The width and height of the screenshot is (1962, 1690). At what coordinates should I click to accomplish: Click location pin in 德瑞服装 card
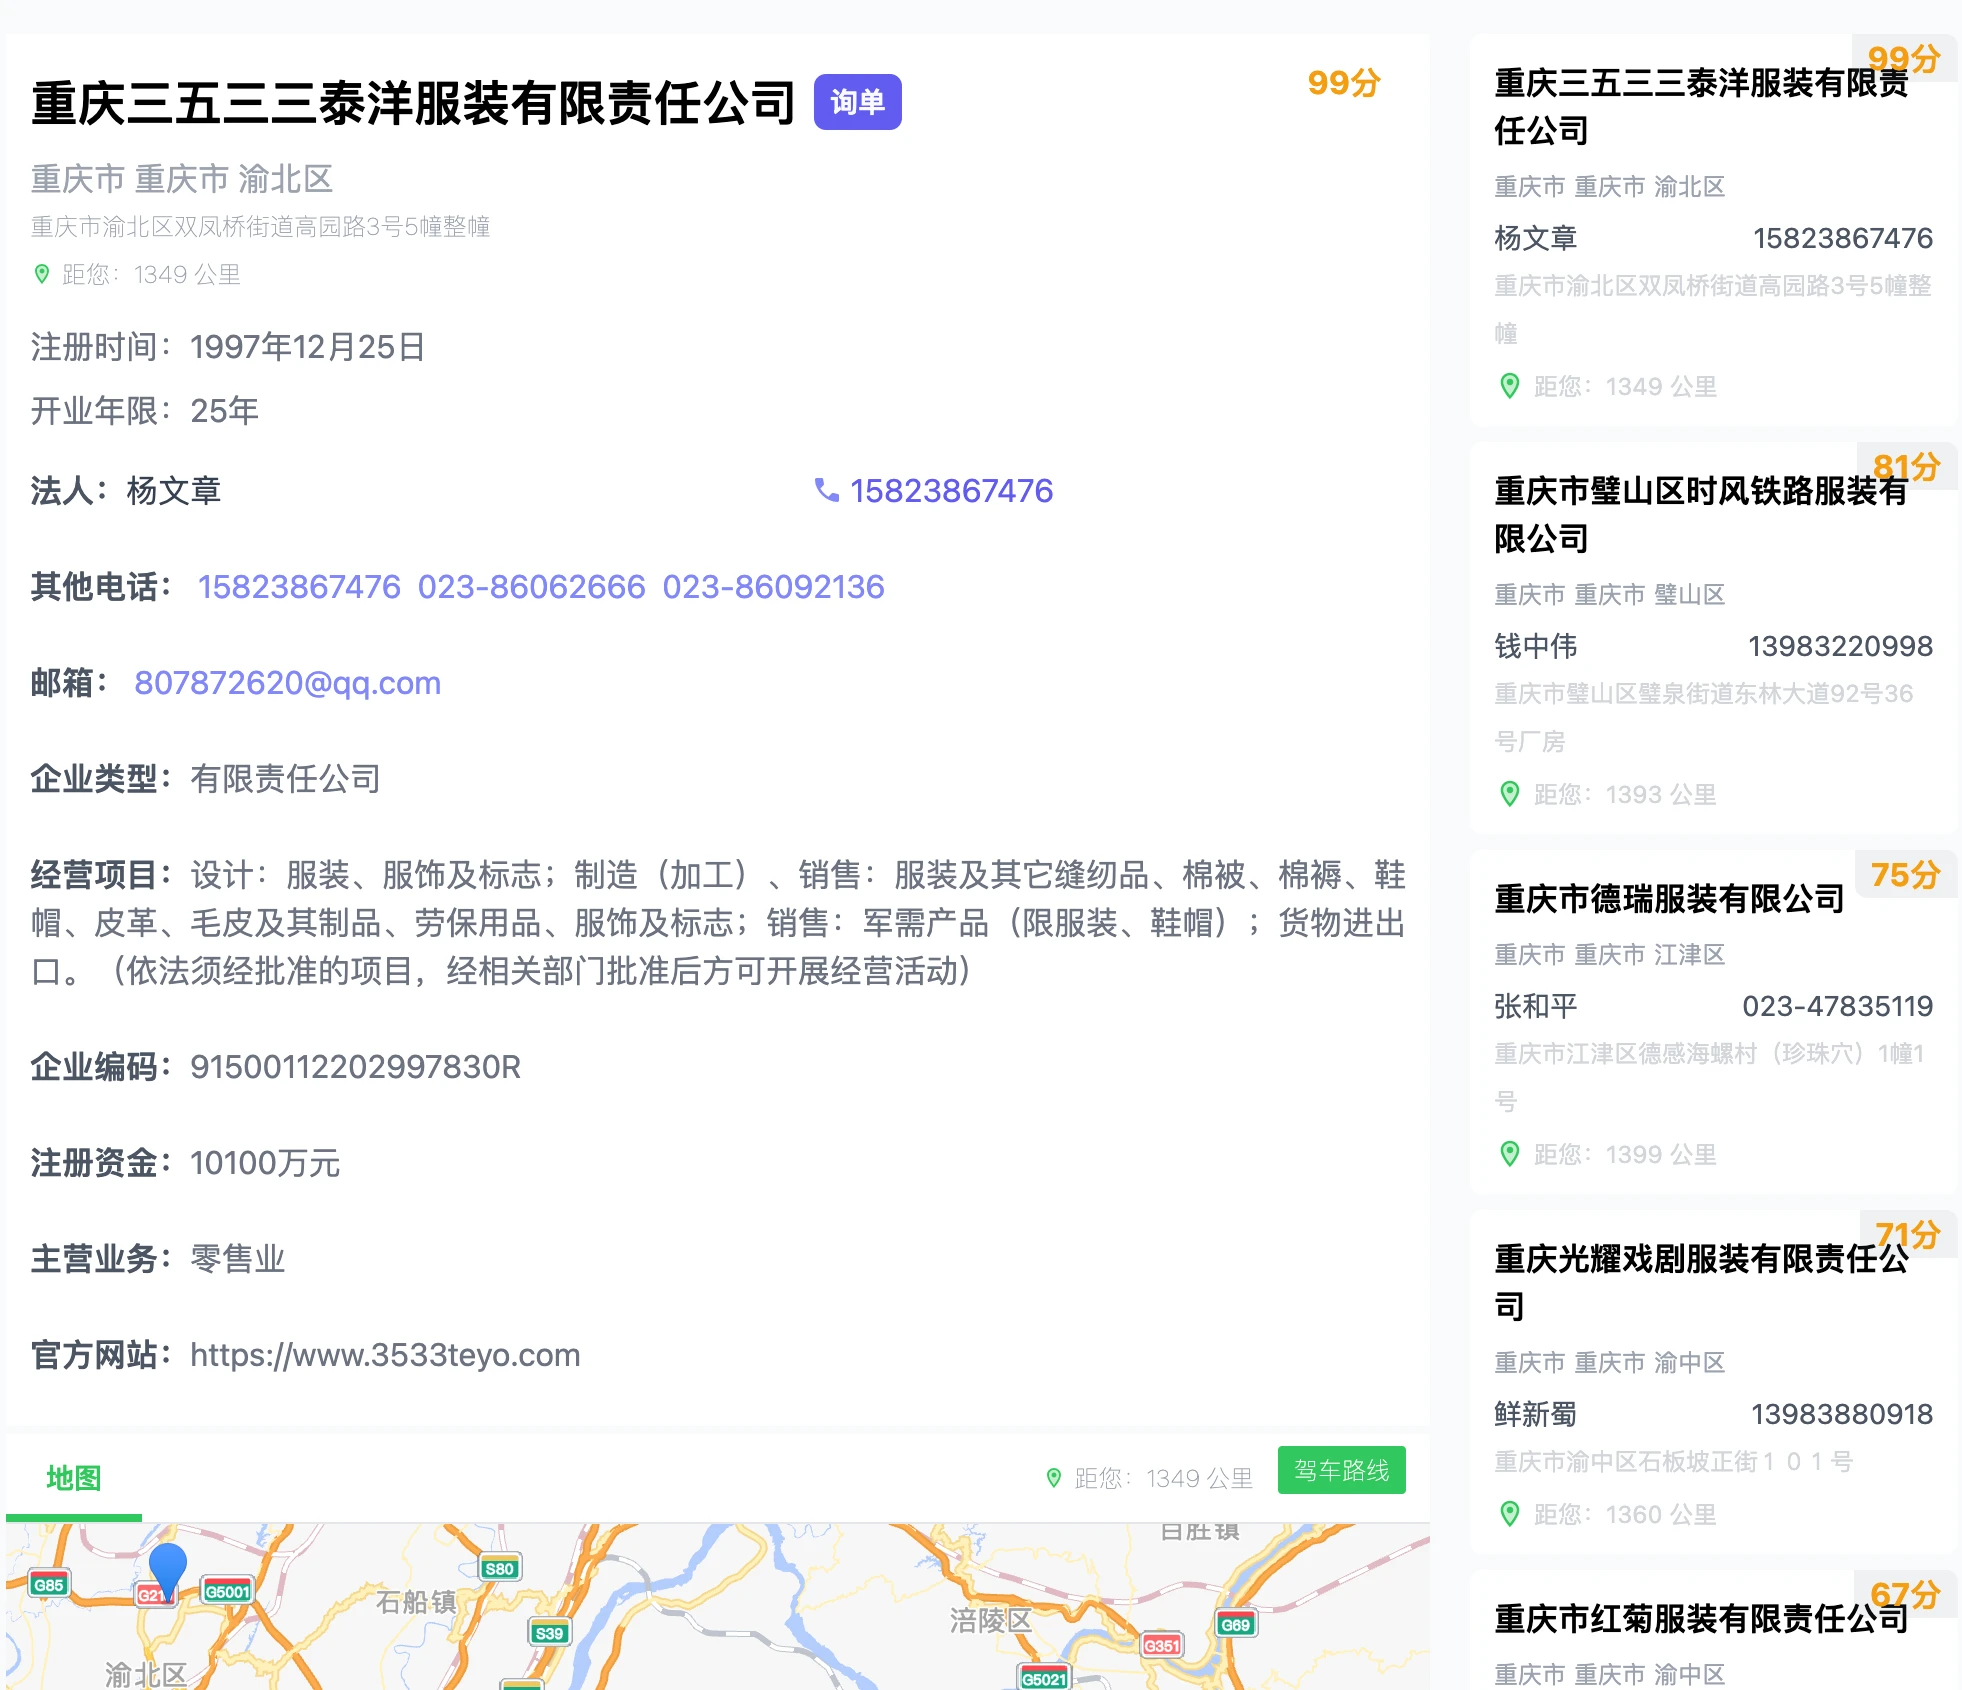(x=1510, y=1154)
